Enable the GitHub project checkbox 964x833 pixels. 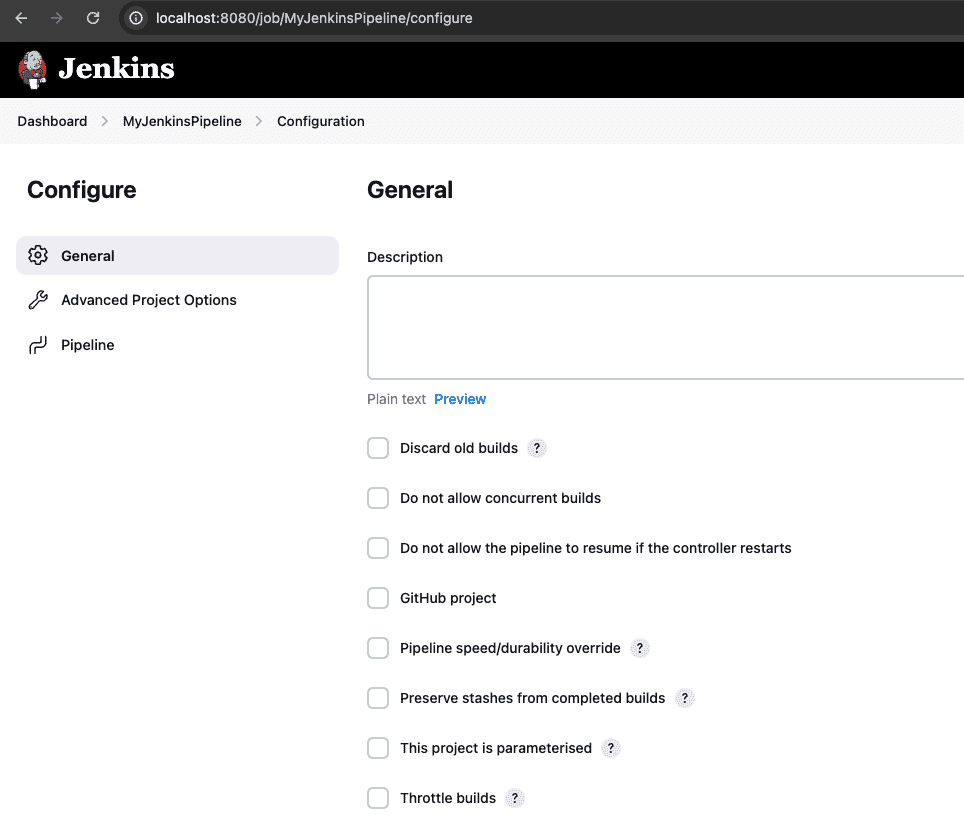378,598
